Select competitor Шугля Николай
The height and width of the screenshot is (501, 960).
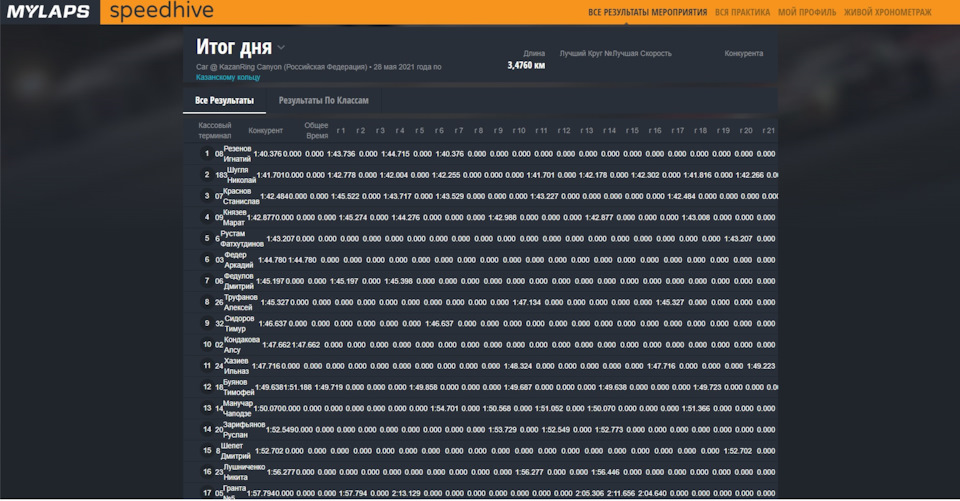(241, 175)
